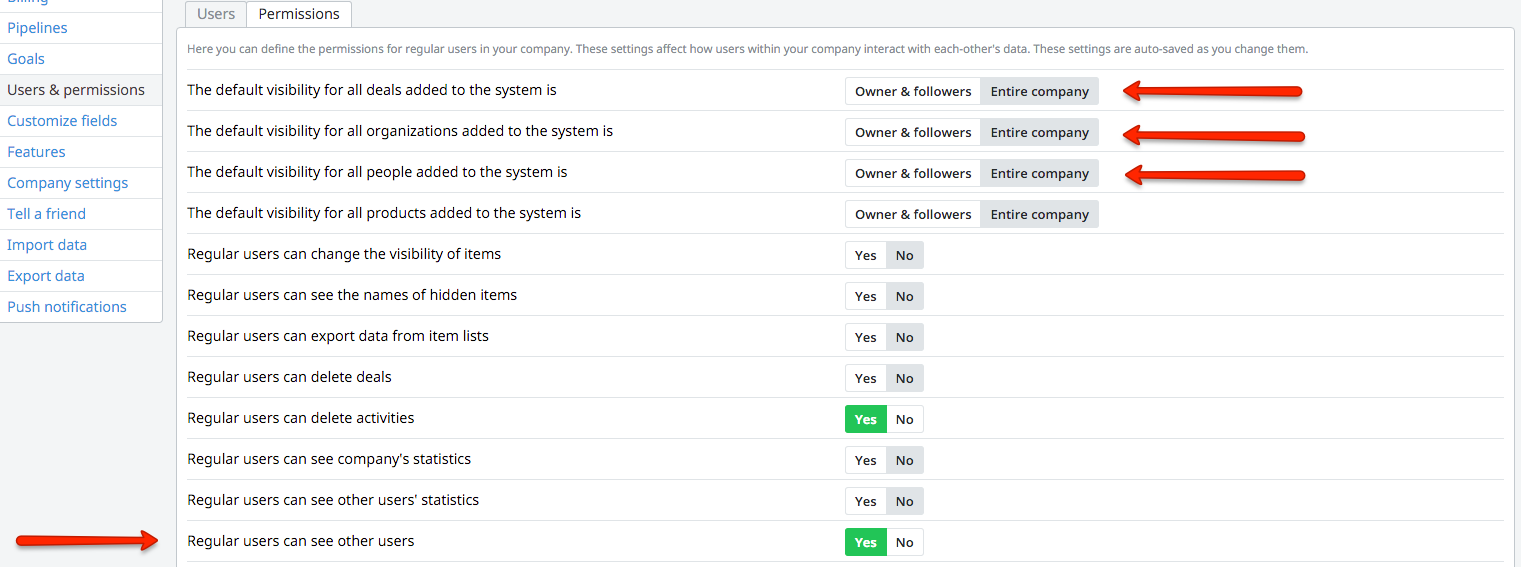The height and width of the screenshot is (567, 1521).
Task: Select the Permissions tab
Action: [299, 14]
